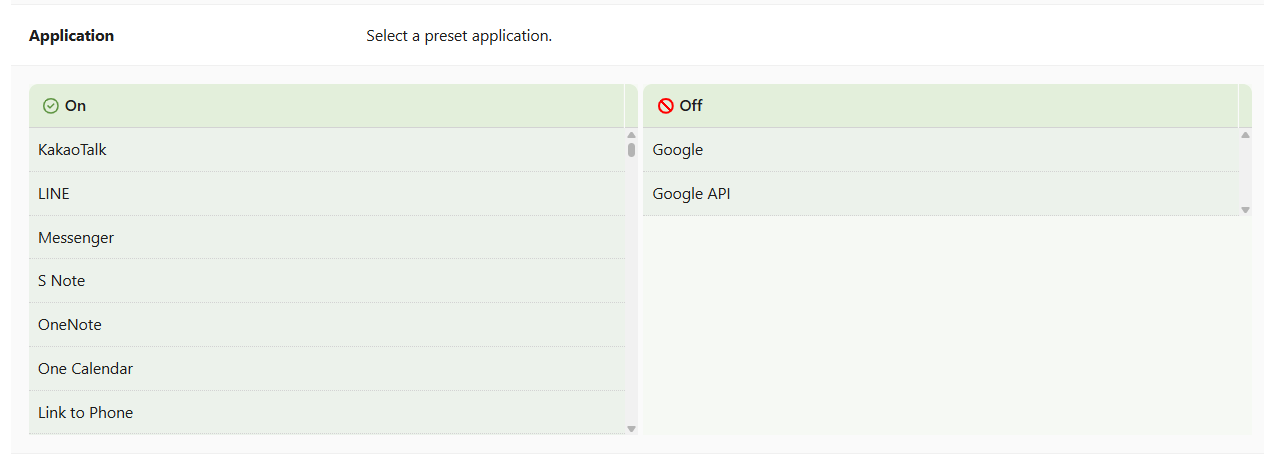Pick Google API in the Off list
Image resolution: width=1264 pixels, height=456 pixels.
(692, 194)
